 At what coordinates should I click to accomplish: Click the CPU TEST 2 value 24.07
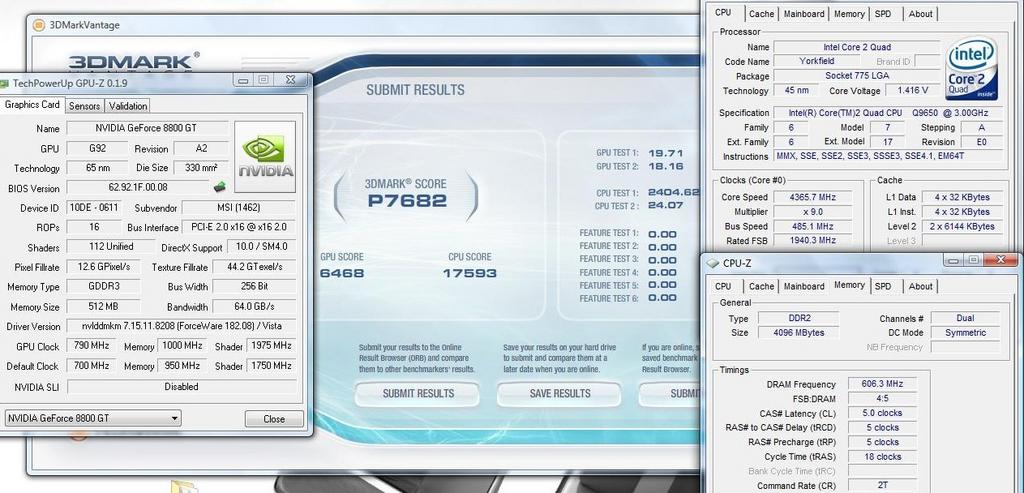[x=665, y=205]
